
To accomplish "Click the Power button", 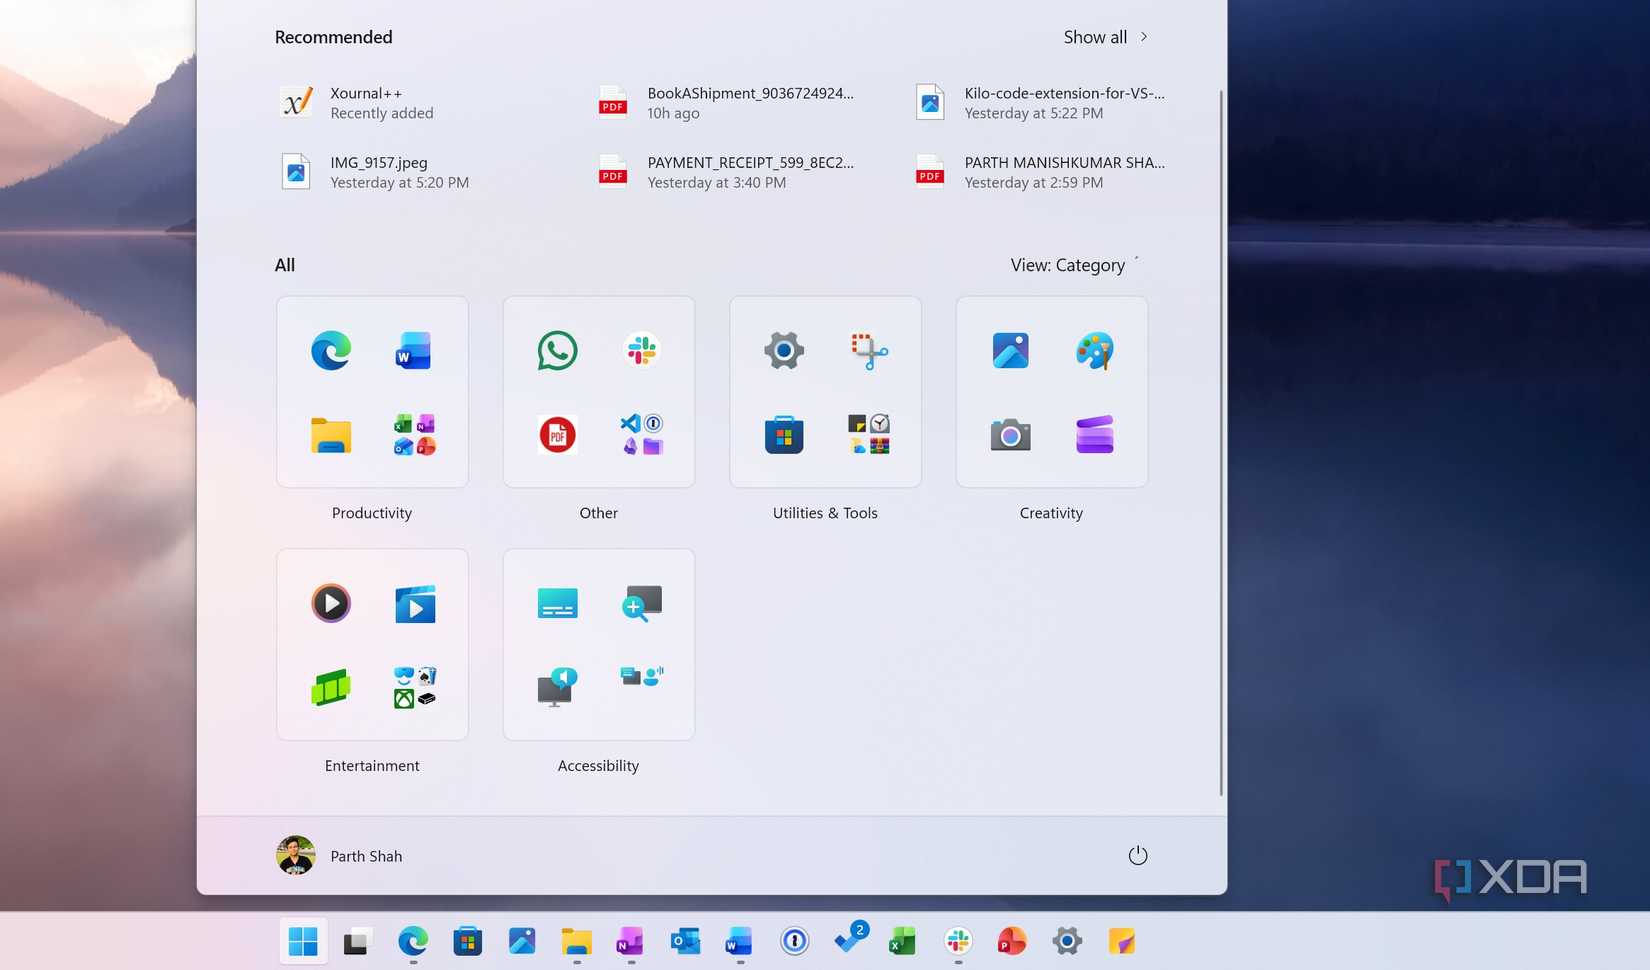I will (1138, 856).
